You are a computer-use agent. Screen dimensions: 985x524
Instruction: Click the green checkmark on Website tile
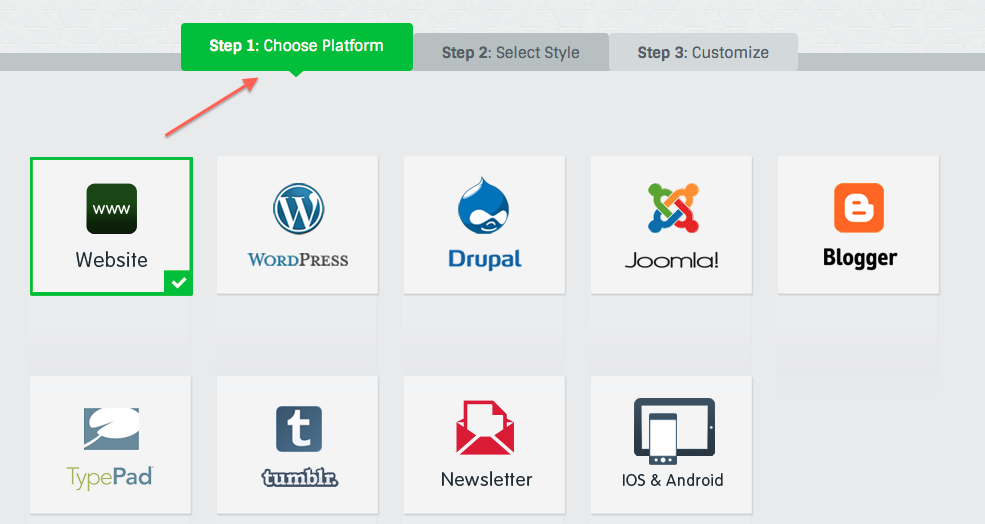click(179, 283)
